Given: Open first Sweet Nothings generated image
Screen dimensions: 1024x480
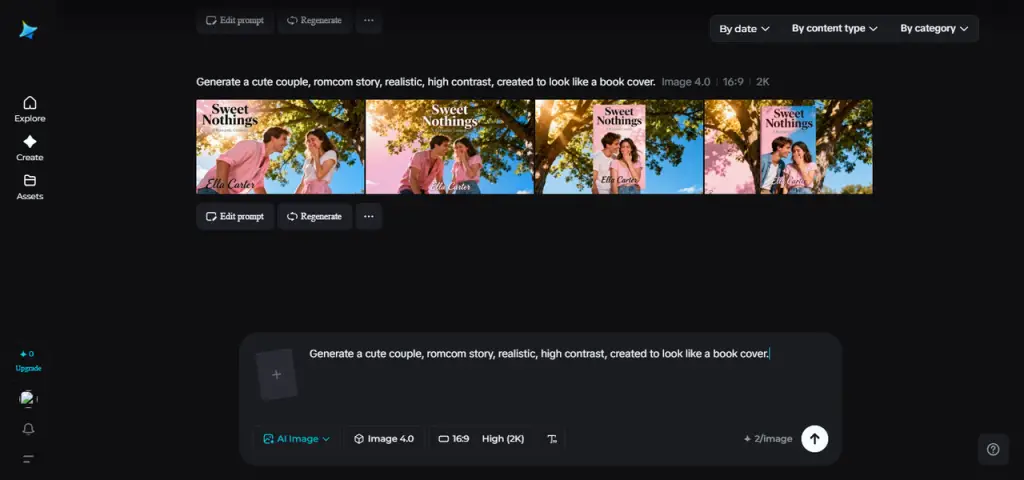Looking at the screenshot, I should point(280,147).
